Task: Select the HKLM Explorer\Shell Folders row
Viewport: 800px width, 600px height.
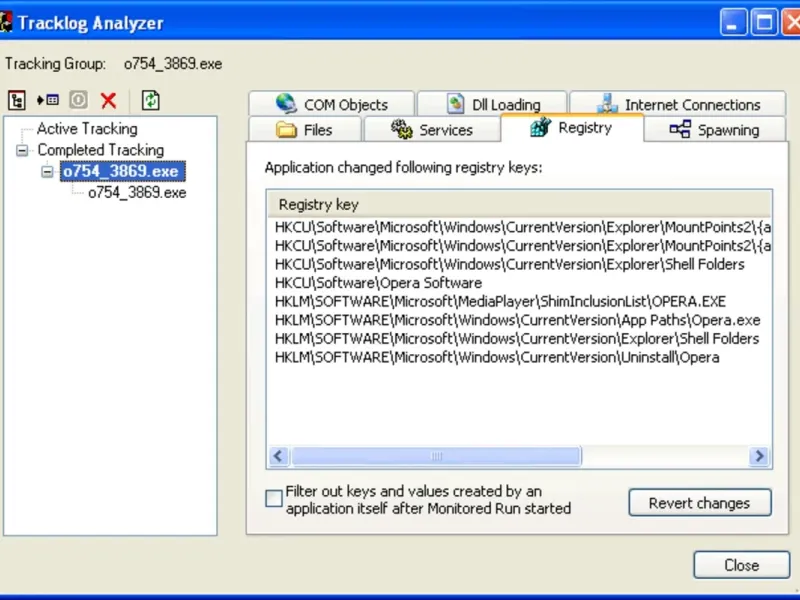Action: point(517,338)
